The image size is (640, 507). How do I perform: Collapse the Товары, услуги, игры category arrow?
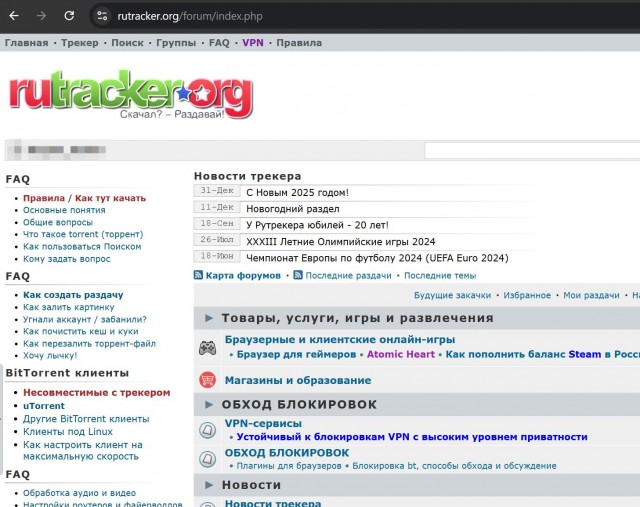coord(209,318)
